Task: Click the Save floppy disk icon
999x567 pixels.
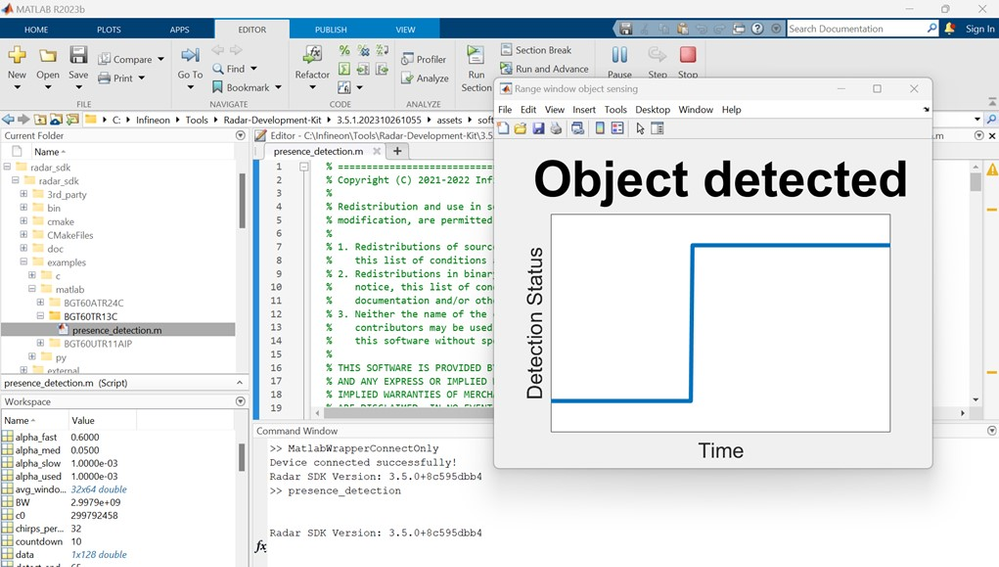Action: tap(78, 55)
